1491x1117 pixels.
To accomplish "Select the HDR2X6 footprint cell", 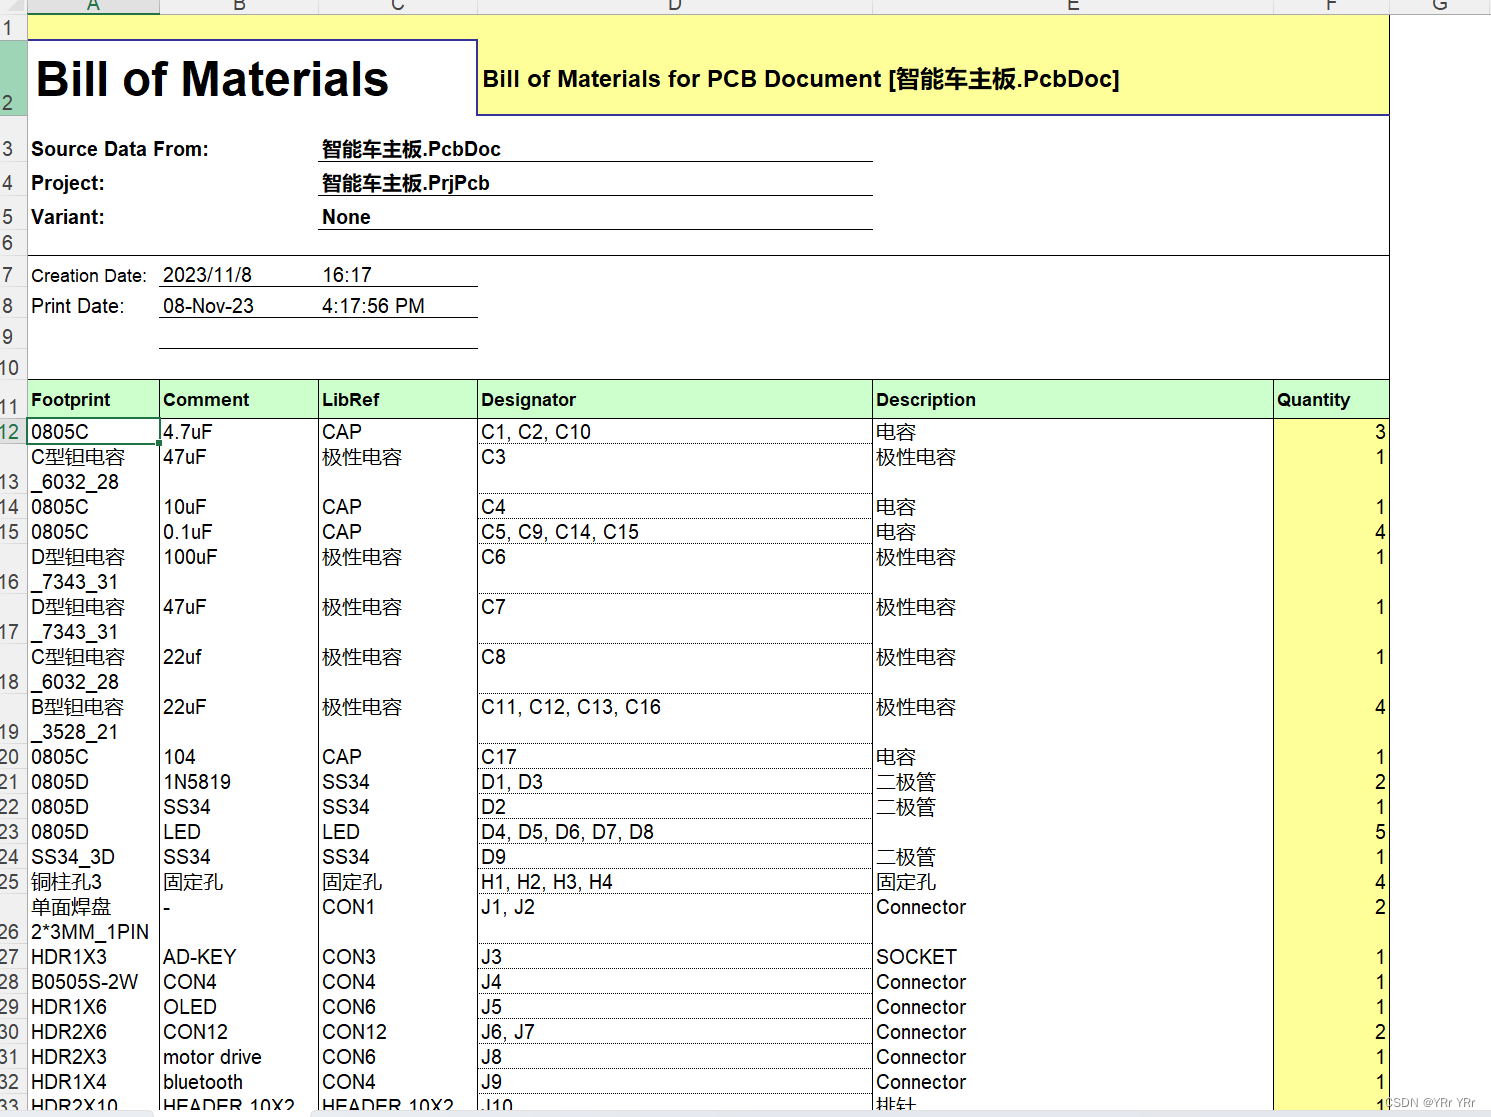I will [x=93, y=1032].
